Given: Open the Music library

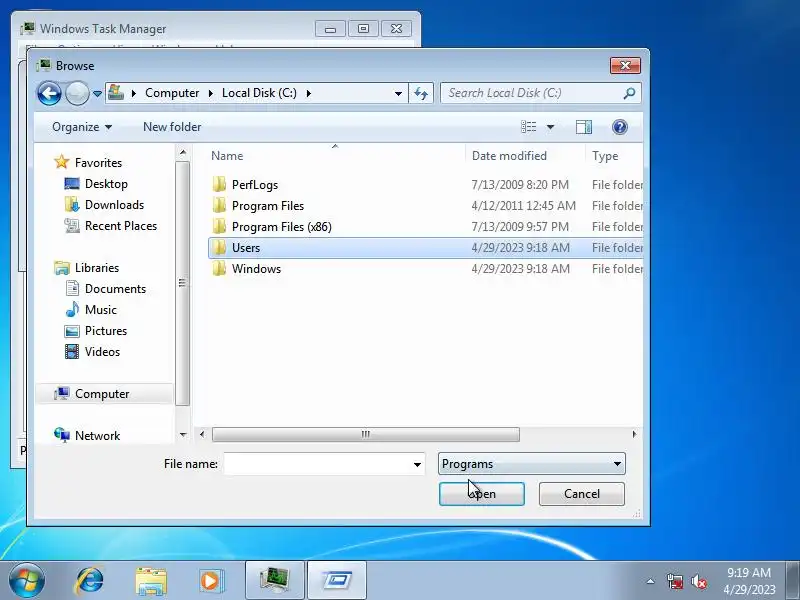Looking at the screenshot, I should pyautogui.click(x=101, y=310).
